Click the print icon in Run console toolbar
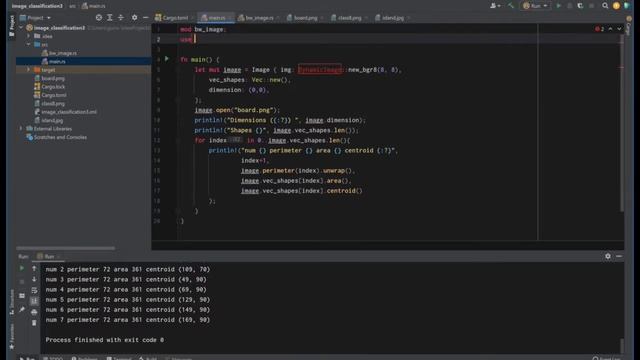 click(x=34, y=312)
